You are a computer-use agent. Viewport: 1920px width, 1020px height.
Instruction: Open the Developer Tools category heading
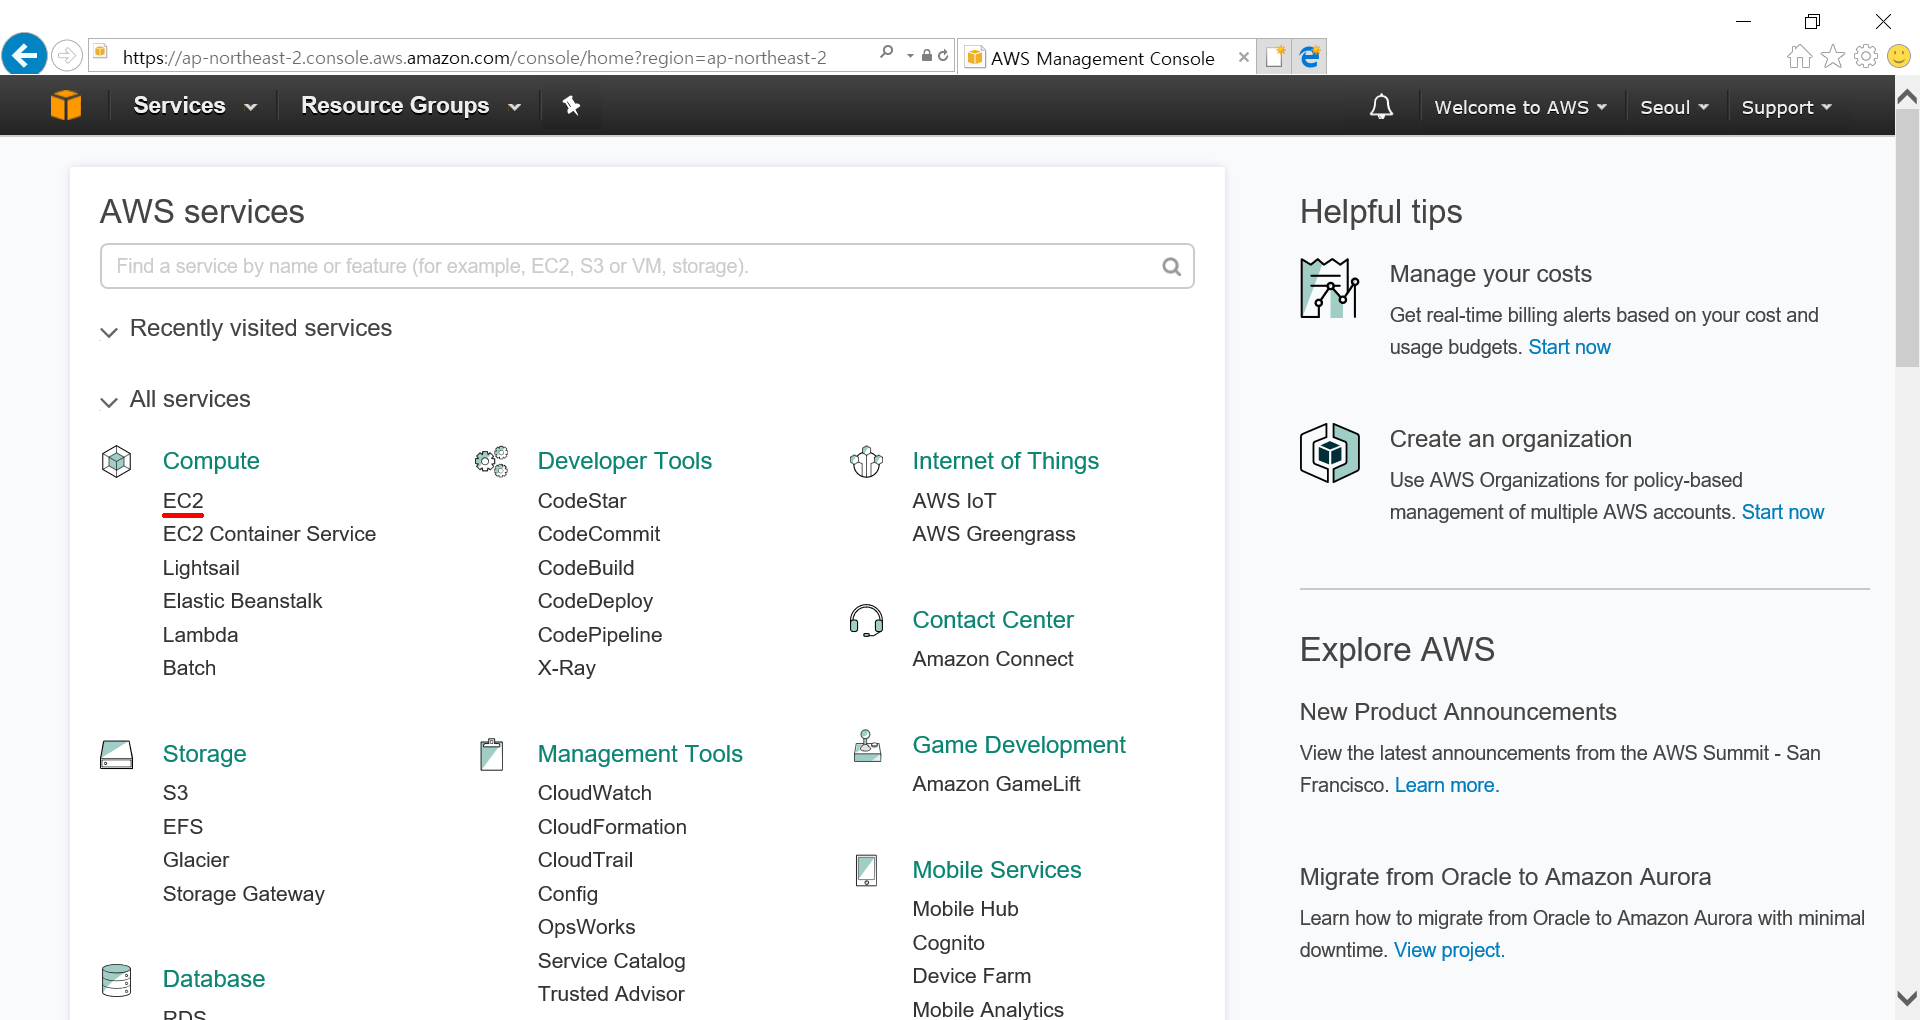pyautogui.click(x=624, y=461)
